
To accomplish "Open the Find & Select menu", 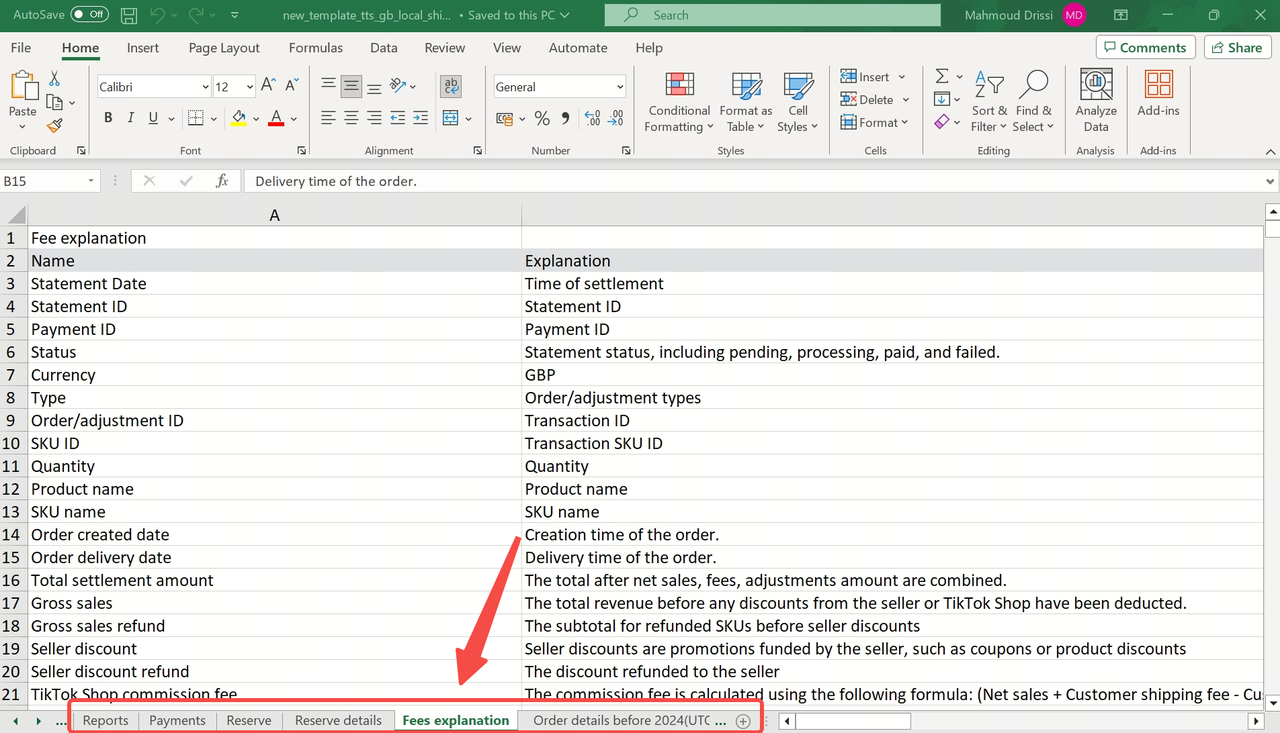I will (1033, 101).
